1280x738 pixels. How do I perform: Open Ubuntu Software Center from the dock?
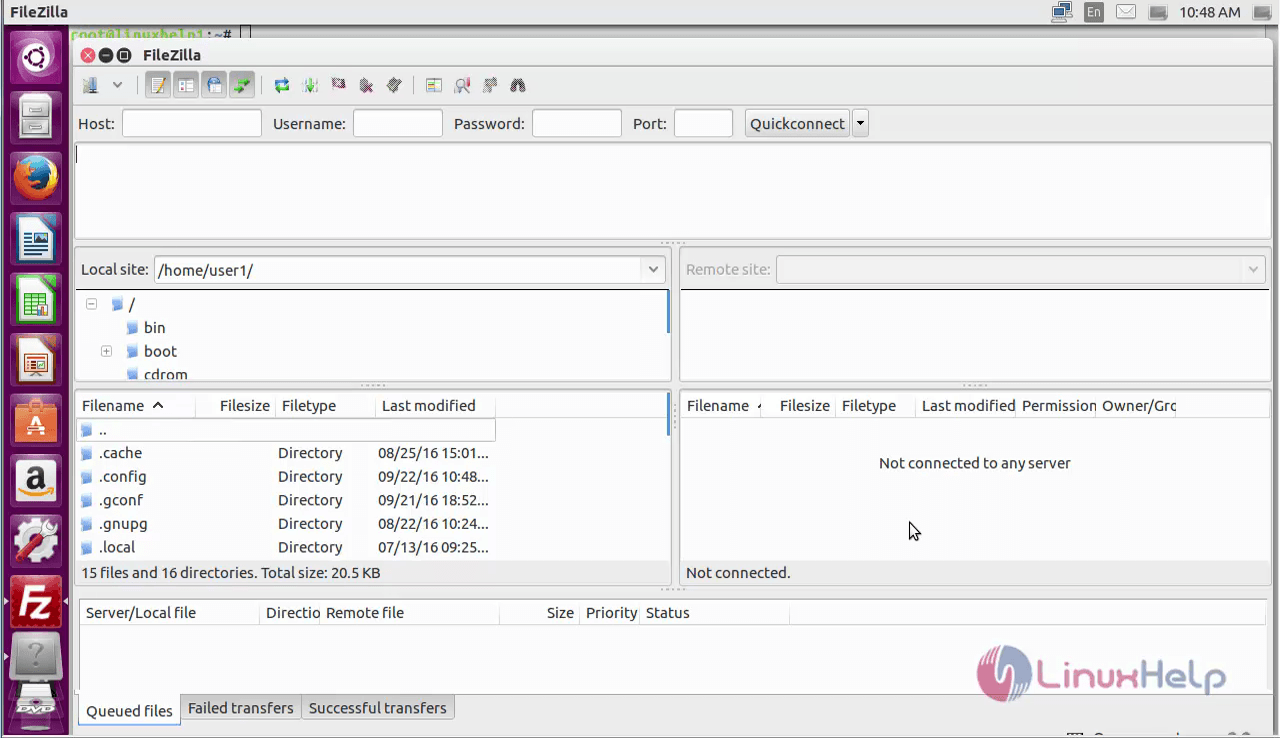[x=37, y=421]
